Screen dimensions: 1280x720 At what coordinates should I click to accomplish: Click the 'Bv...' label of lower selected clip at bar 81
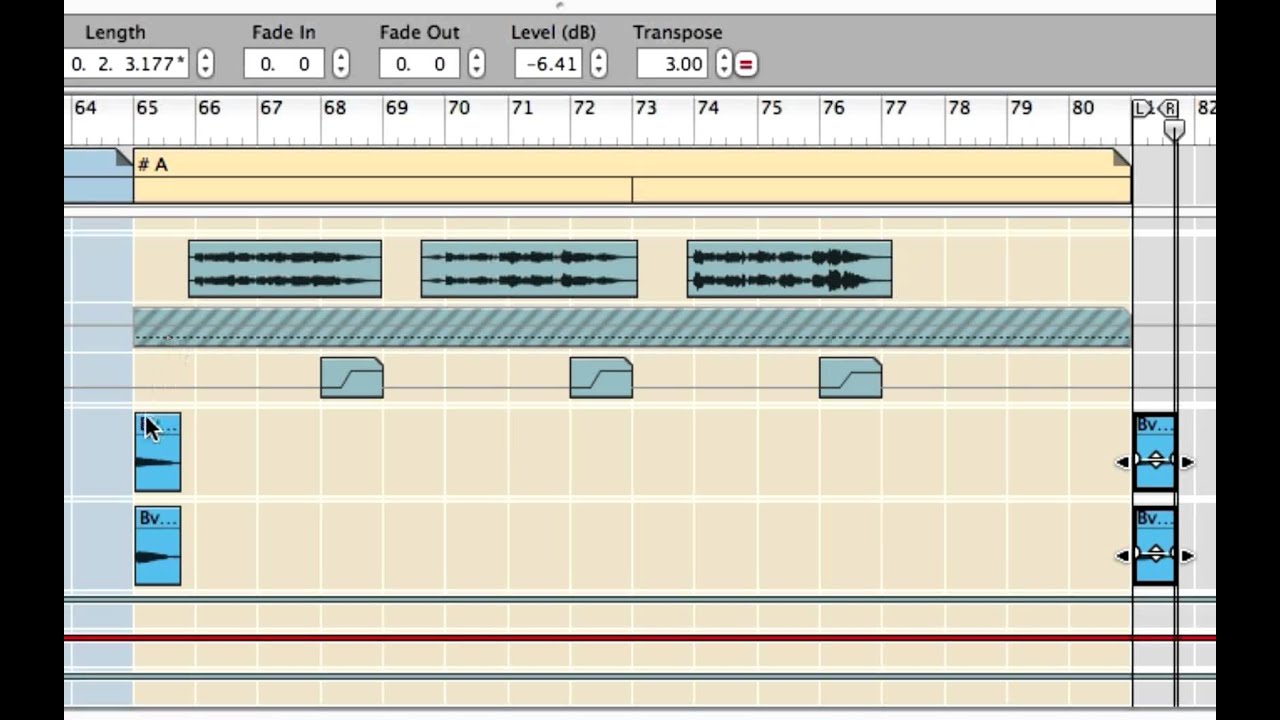tap(1155, 518)
